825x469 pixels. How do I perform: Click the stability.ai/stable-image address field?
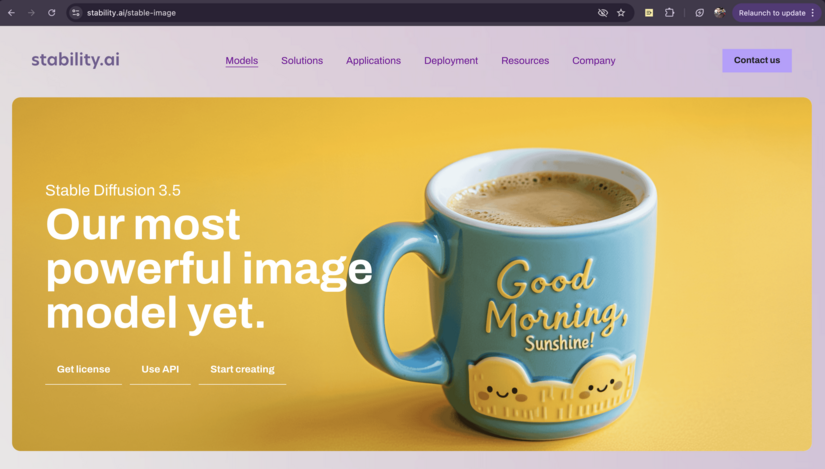[337, 13]
